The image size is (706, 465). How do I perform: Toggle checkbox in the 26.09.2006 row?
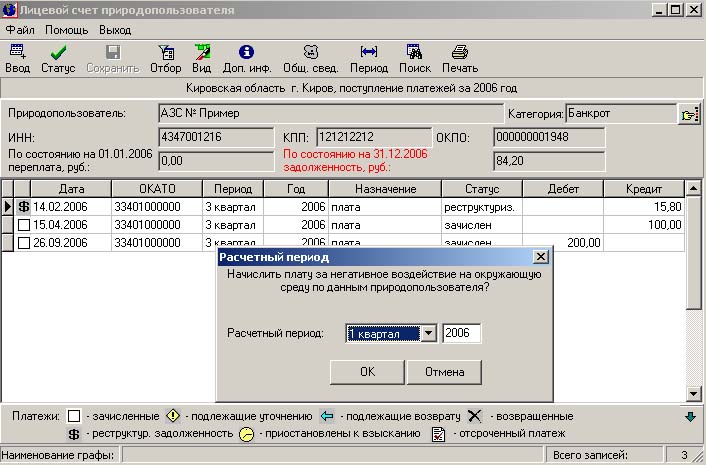pos(24,243)
